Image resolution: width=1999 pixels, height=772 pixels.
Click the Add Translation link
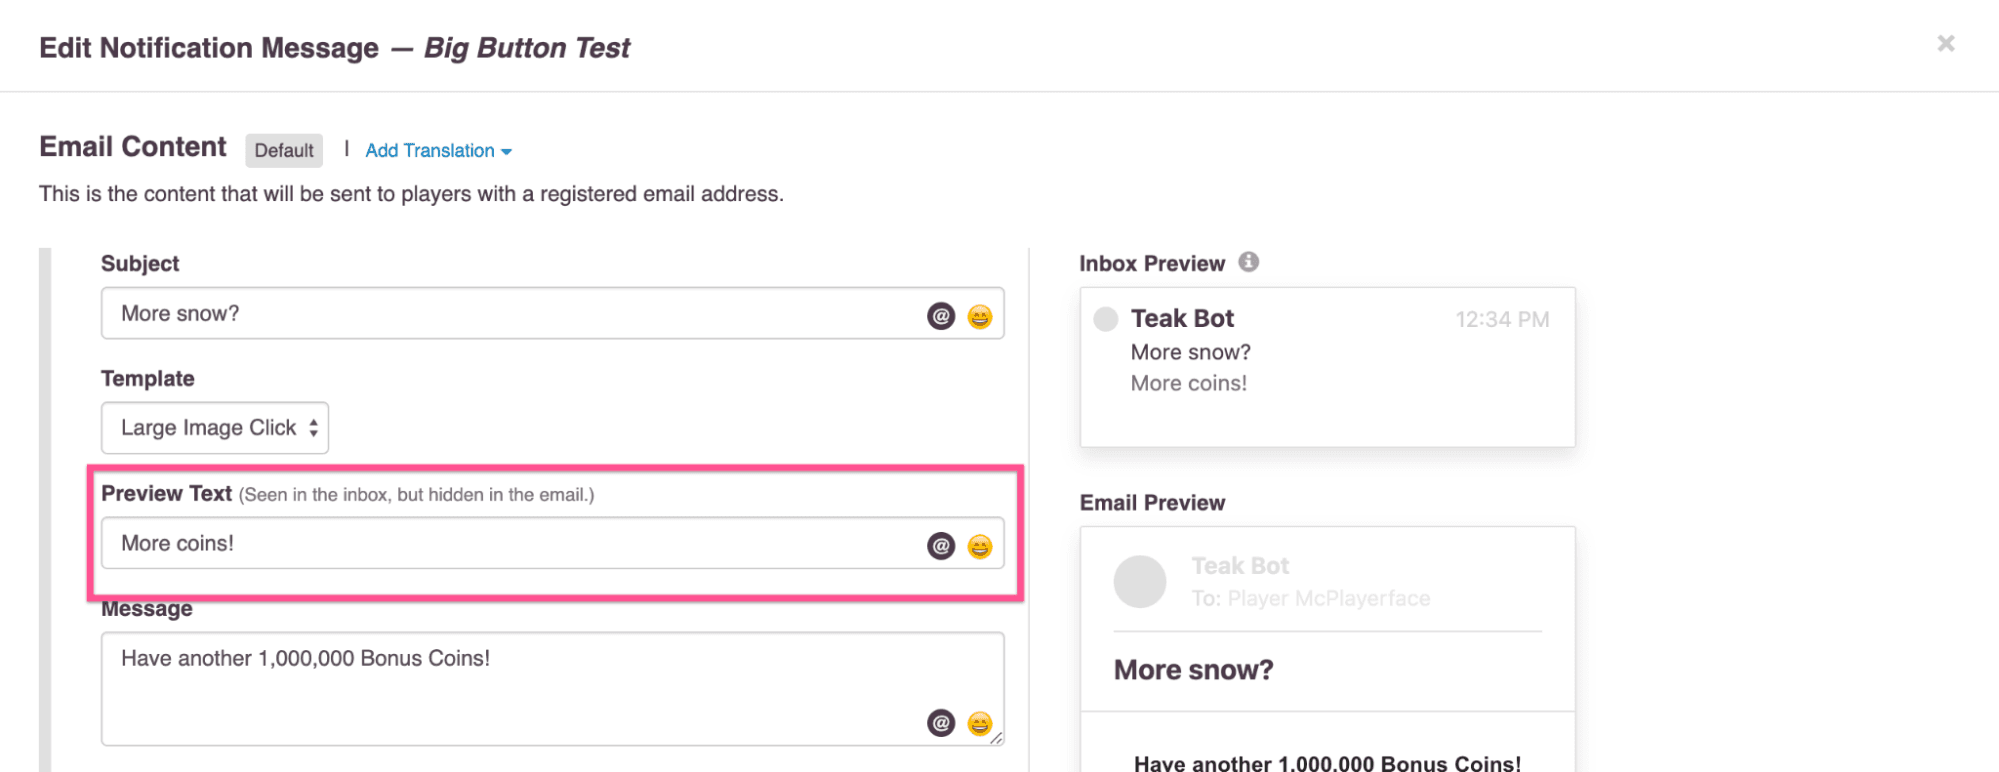click(x=430, y=150)
